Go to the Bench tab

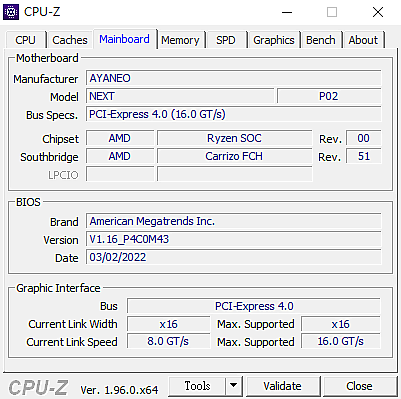coord(321,40)
